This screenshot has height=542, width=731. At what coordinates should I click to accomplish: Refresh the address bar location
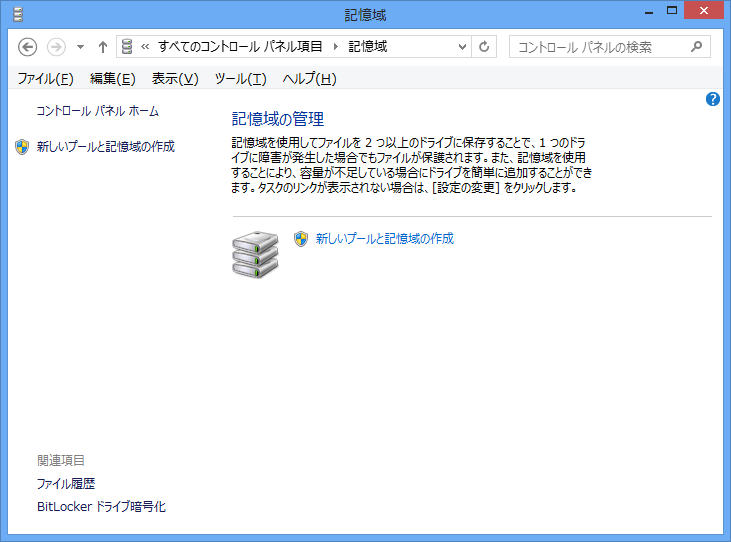[485, 47]
